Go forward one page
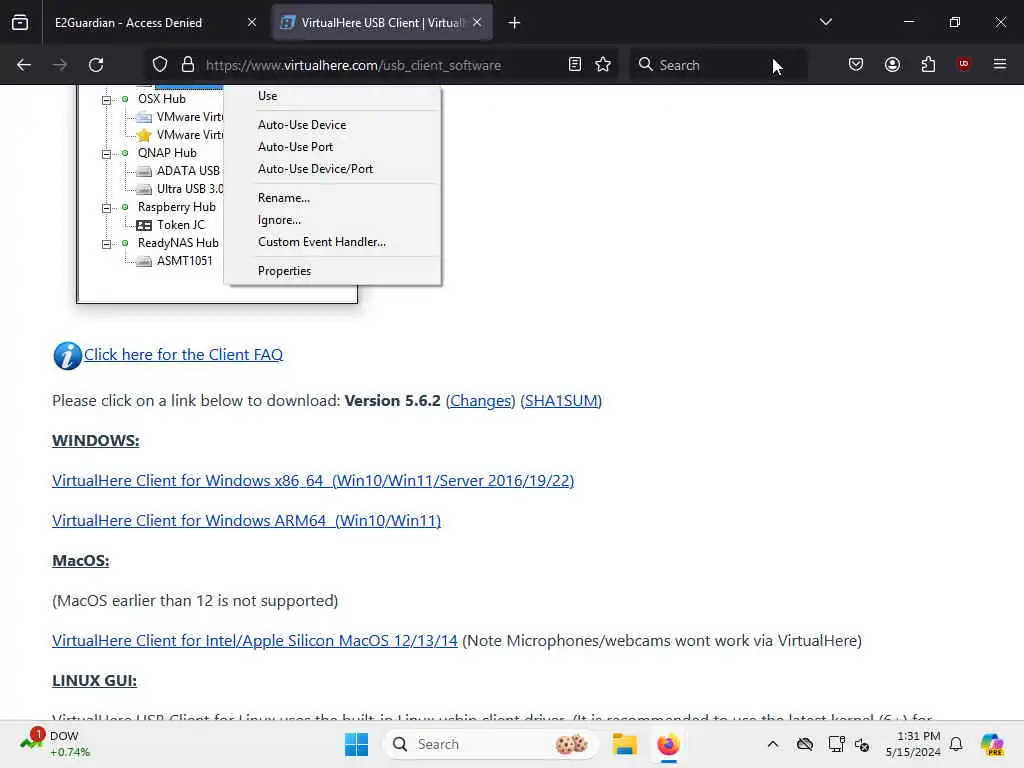This screenshot has height=768, width=1024. pyautogui.click(x=60, y=65)
